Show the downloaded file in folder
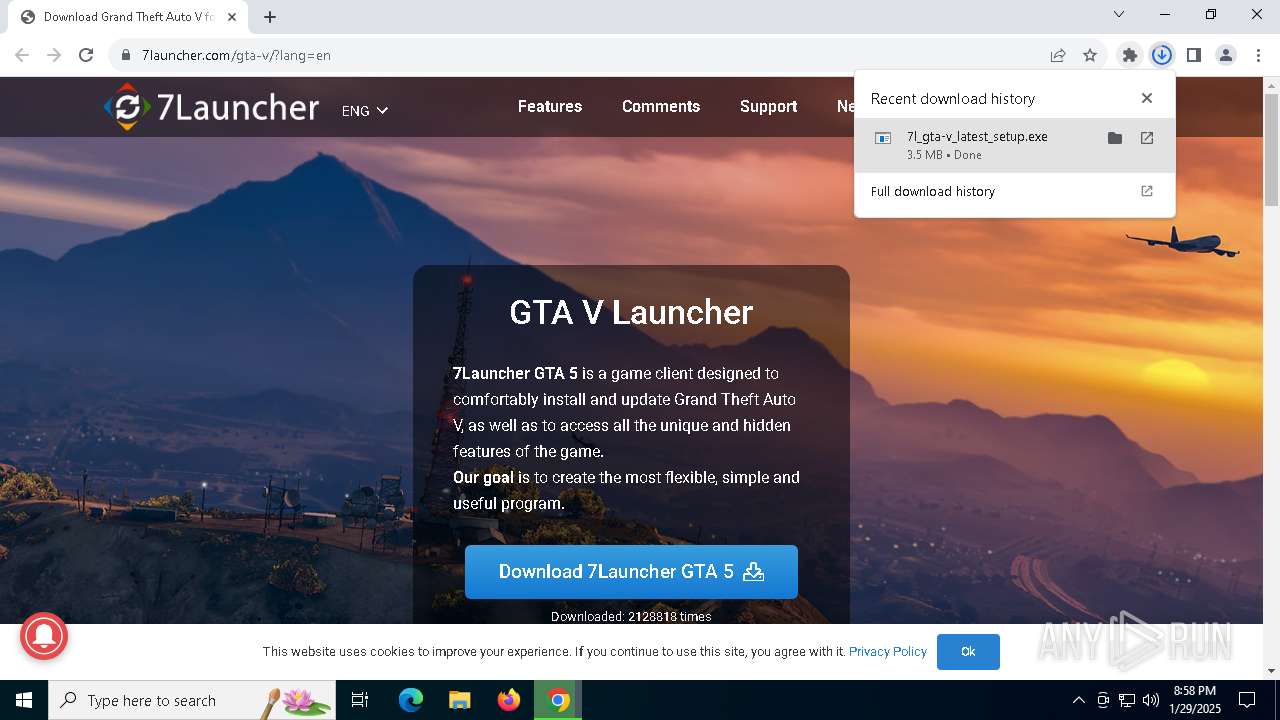Screen dimensions: 1280x720 click(x=1115, y=138)
